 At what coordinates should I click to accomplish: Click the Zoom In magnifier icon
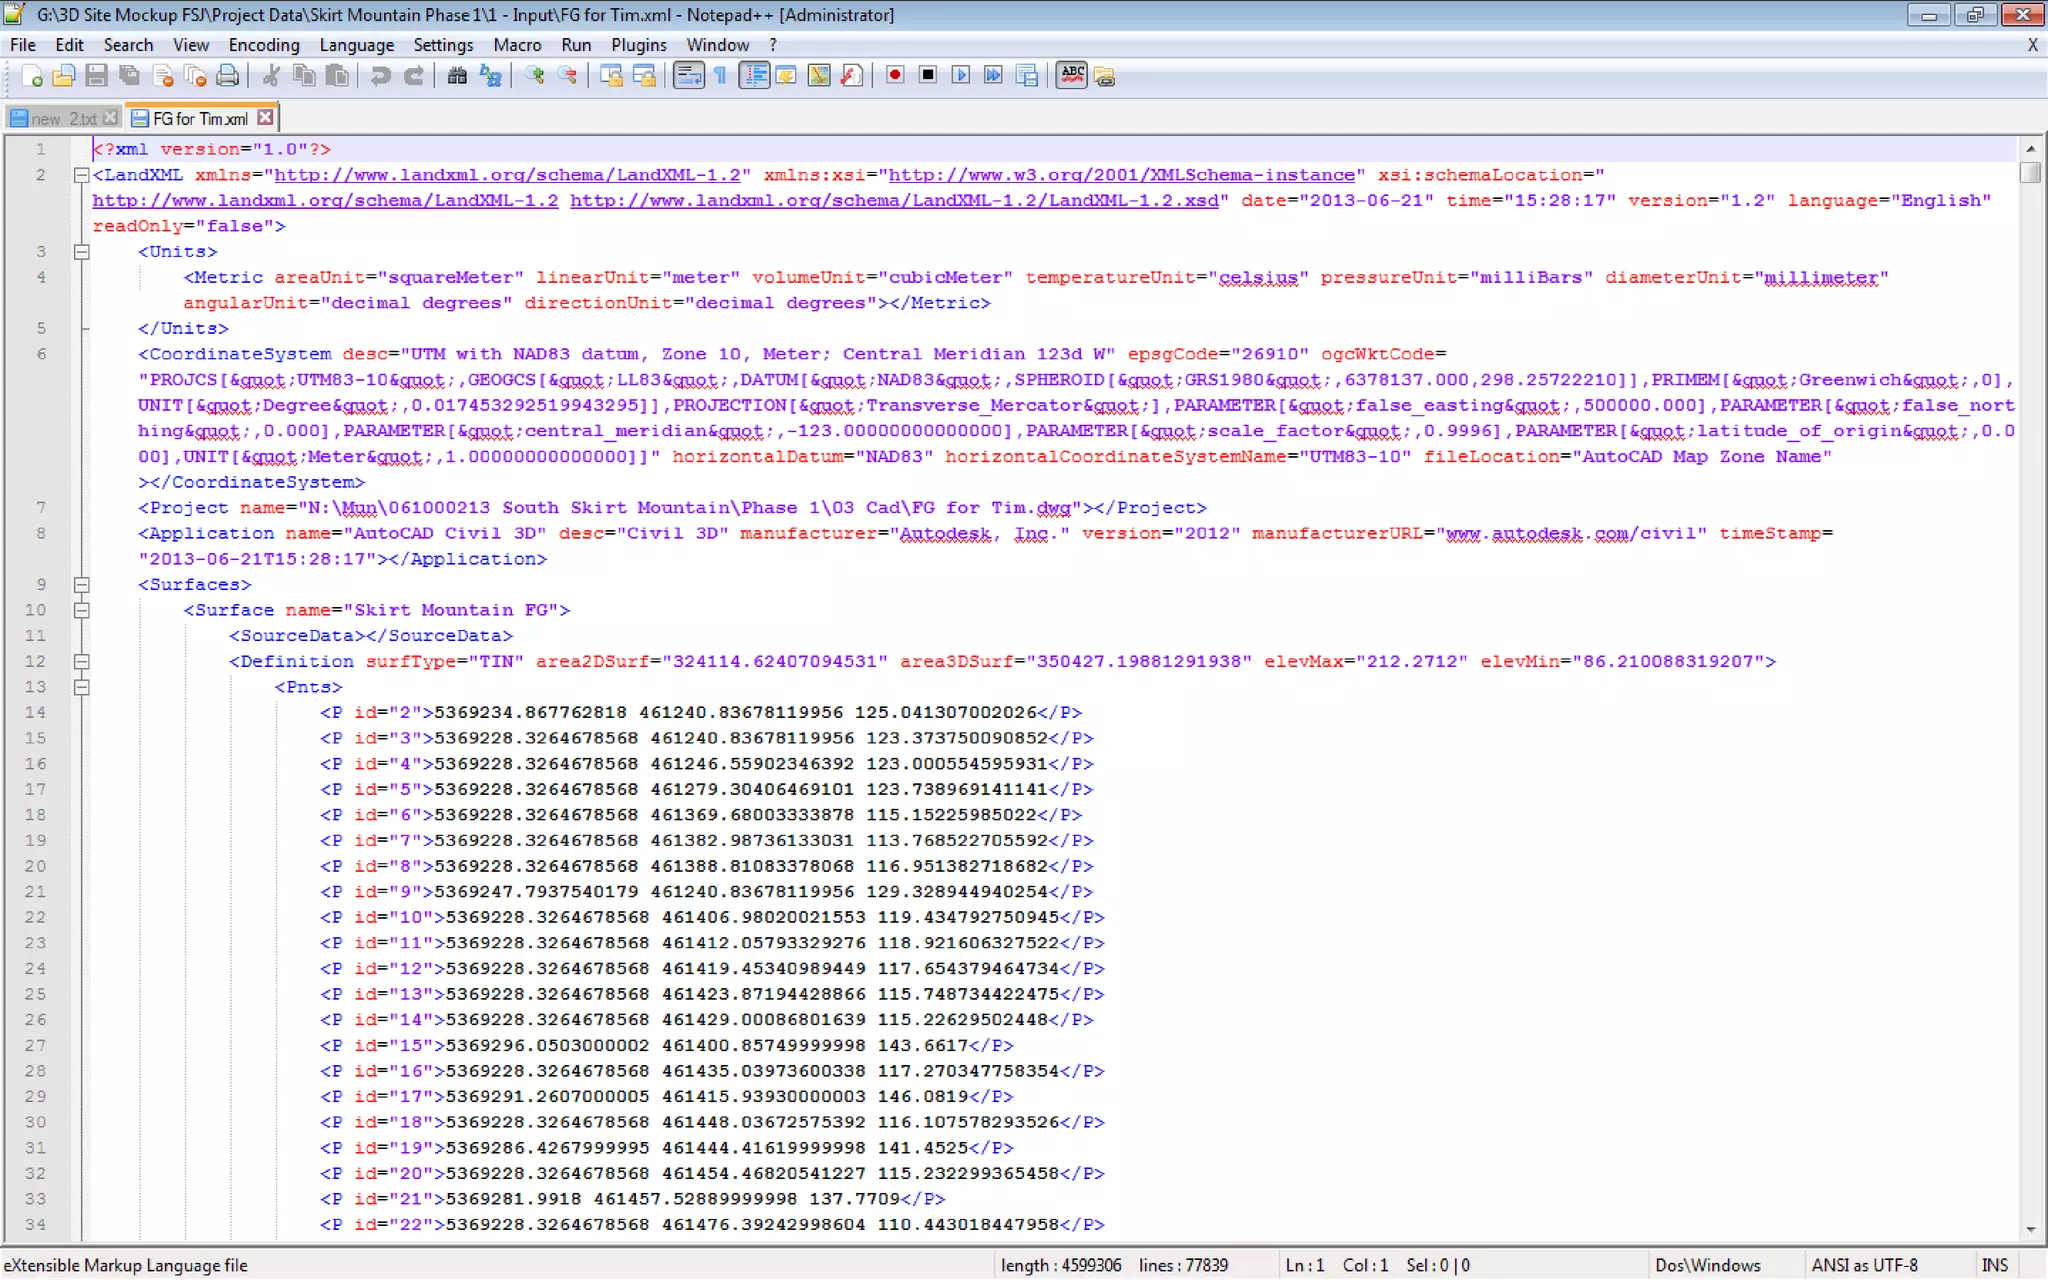click(x=535, y=76)
